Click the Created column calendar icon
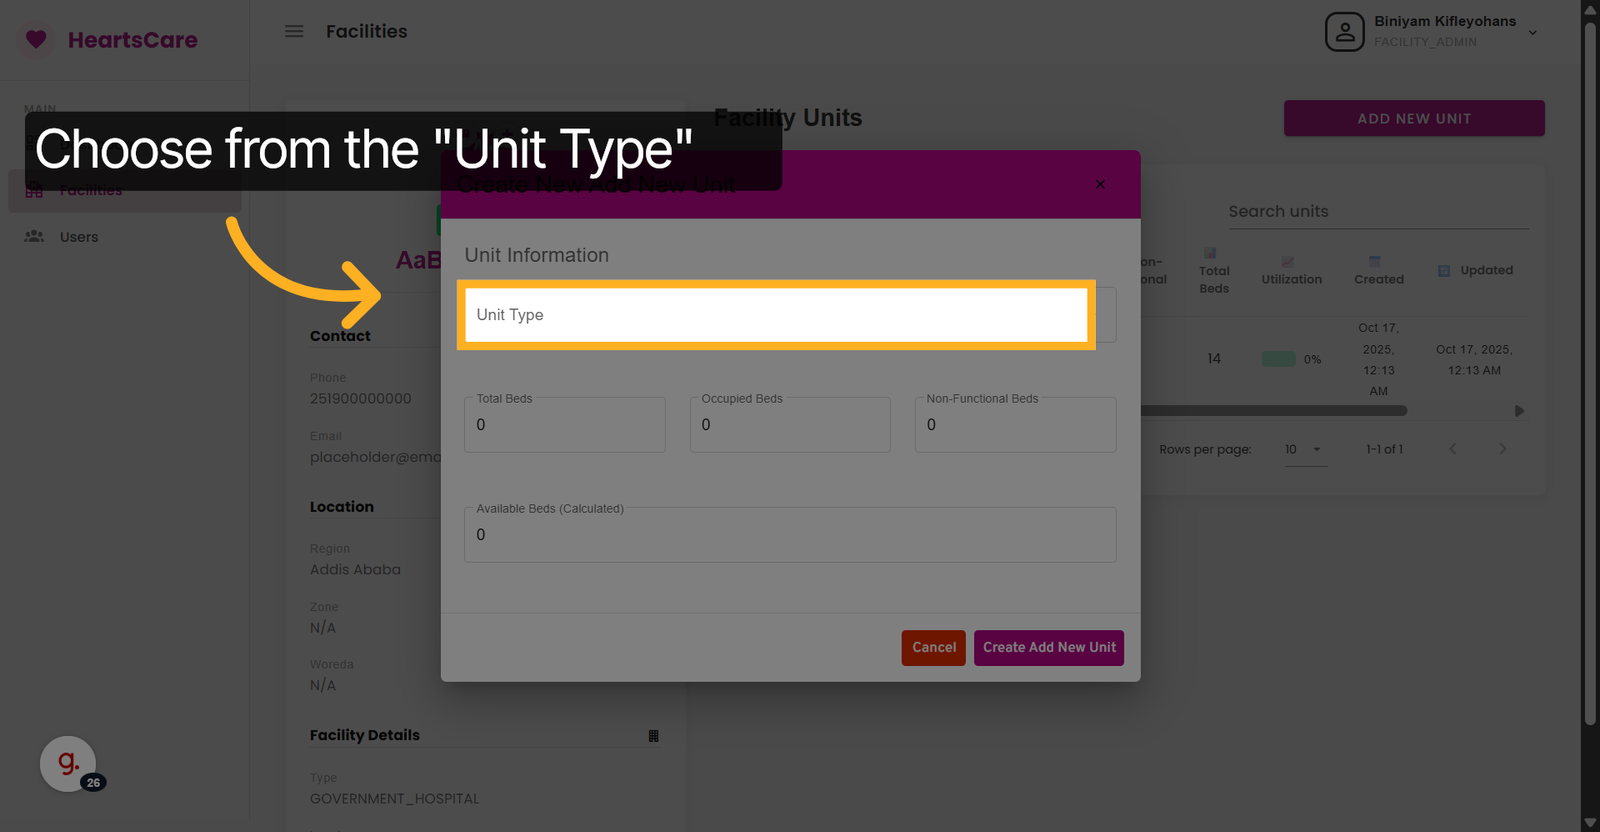The height and width of the screenshot is (832, 1600). [x=1375, y=261]
